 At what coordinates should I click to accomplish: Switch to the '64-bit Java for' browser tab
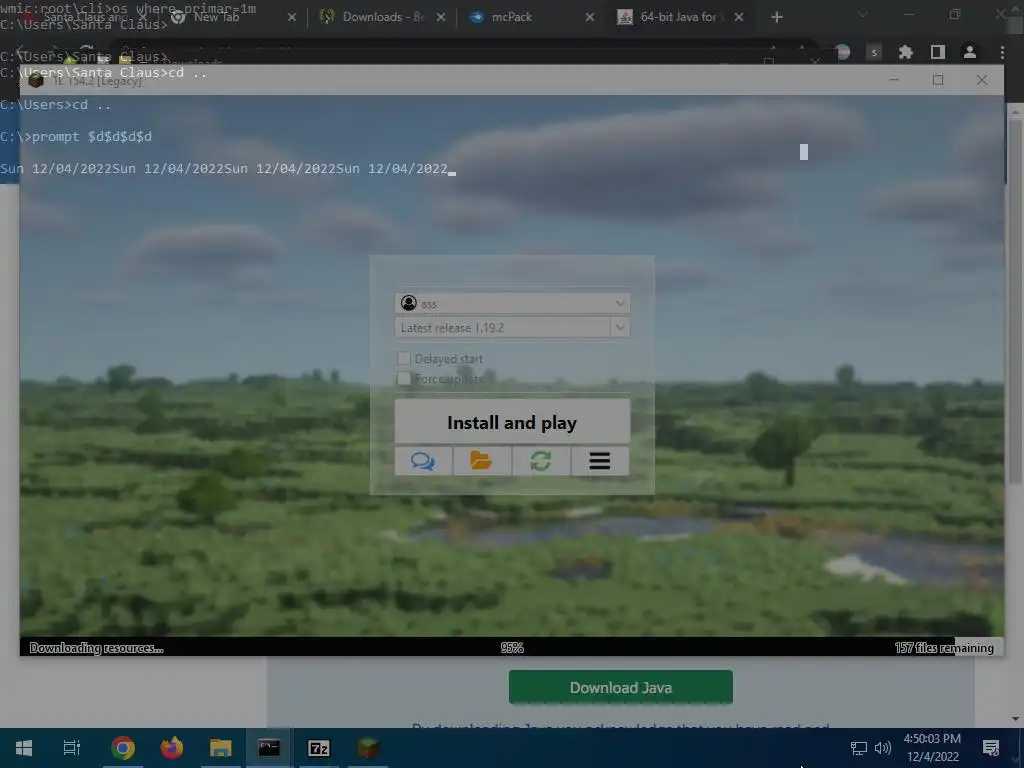tap(679, 17)
